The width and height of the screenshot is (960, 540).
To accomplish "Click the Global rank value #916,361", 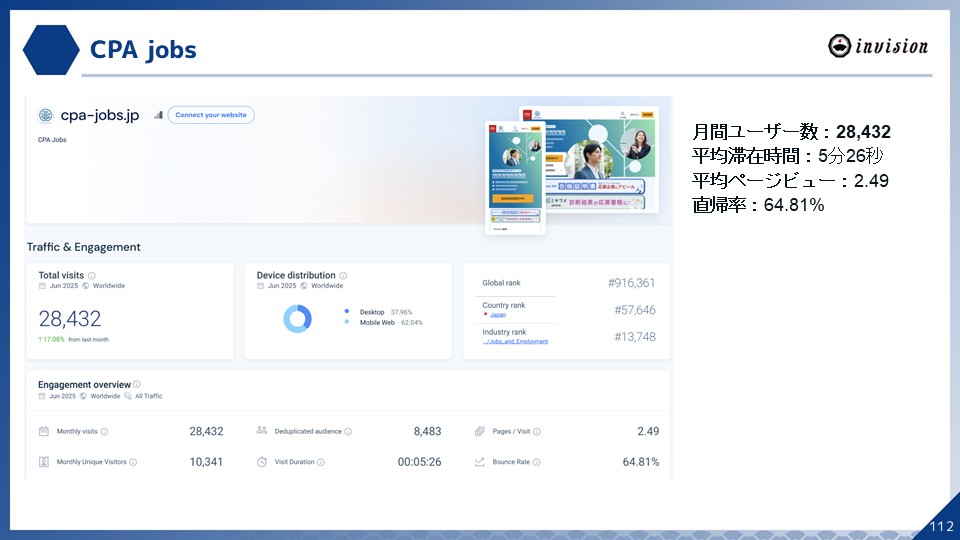I will (631, 283).
